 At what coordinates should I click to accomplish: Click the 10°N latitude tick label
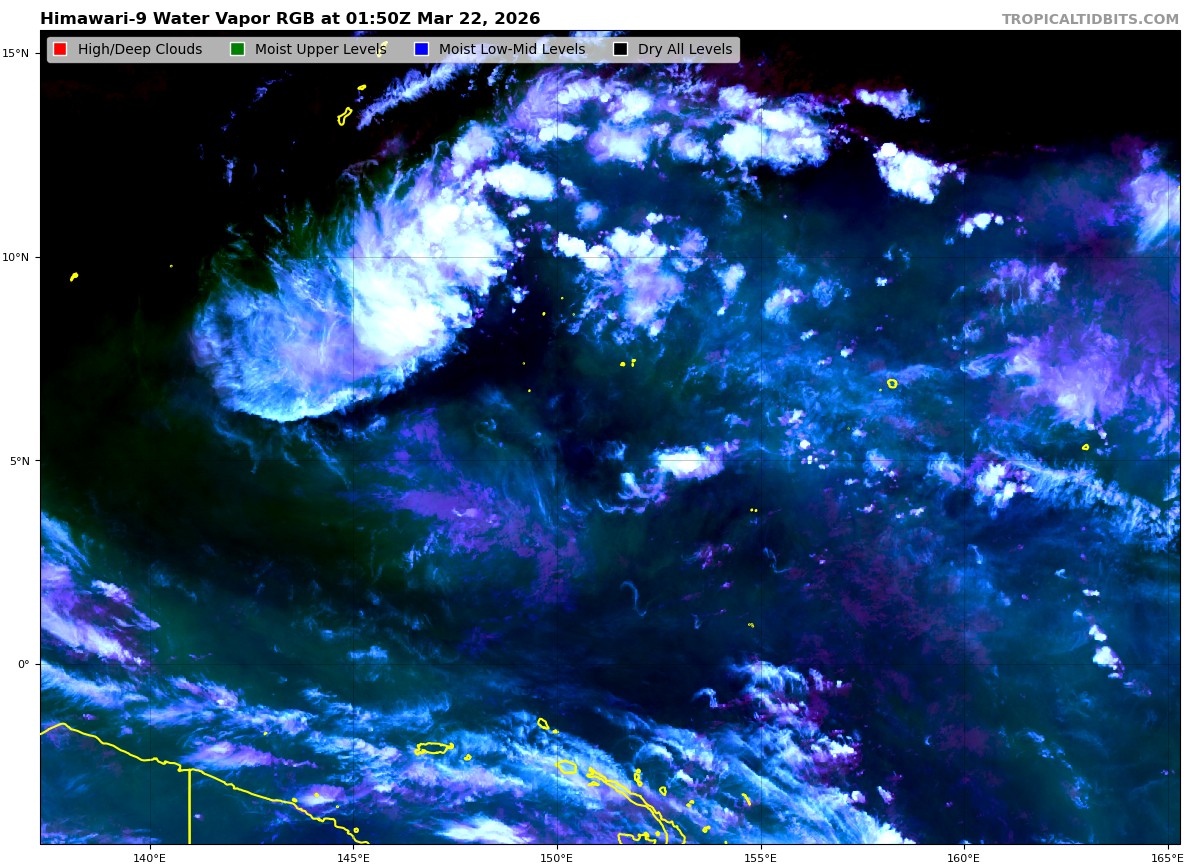20,257
